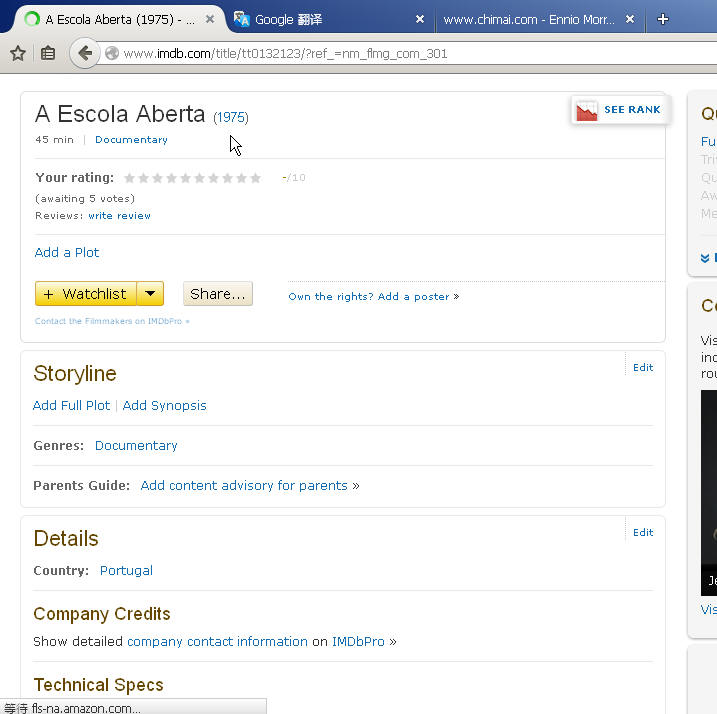Screen dimensions: 717x714
Task: Click the Add a Plot link
Action: tap(67, 252)
